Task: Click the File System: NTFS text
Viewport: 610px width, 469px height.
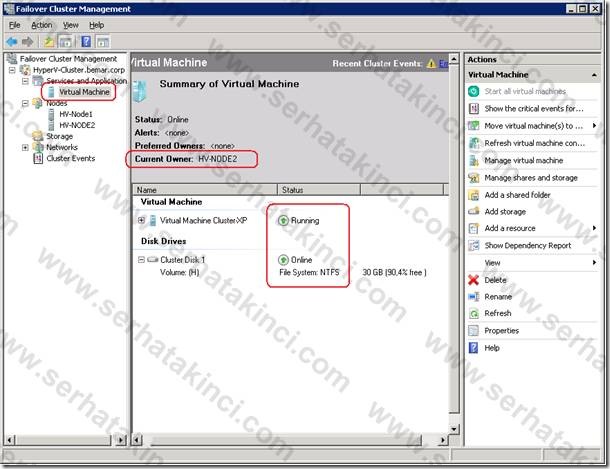Action: pyautogui.click(x=309, y=272)
